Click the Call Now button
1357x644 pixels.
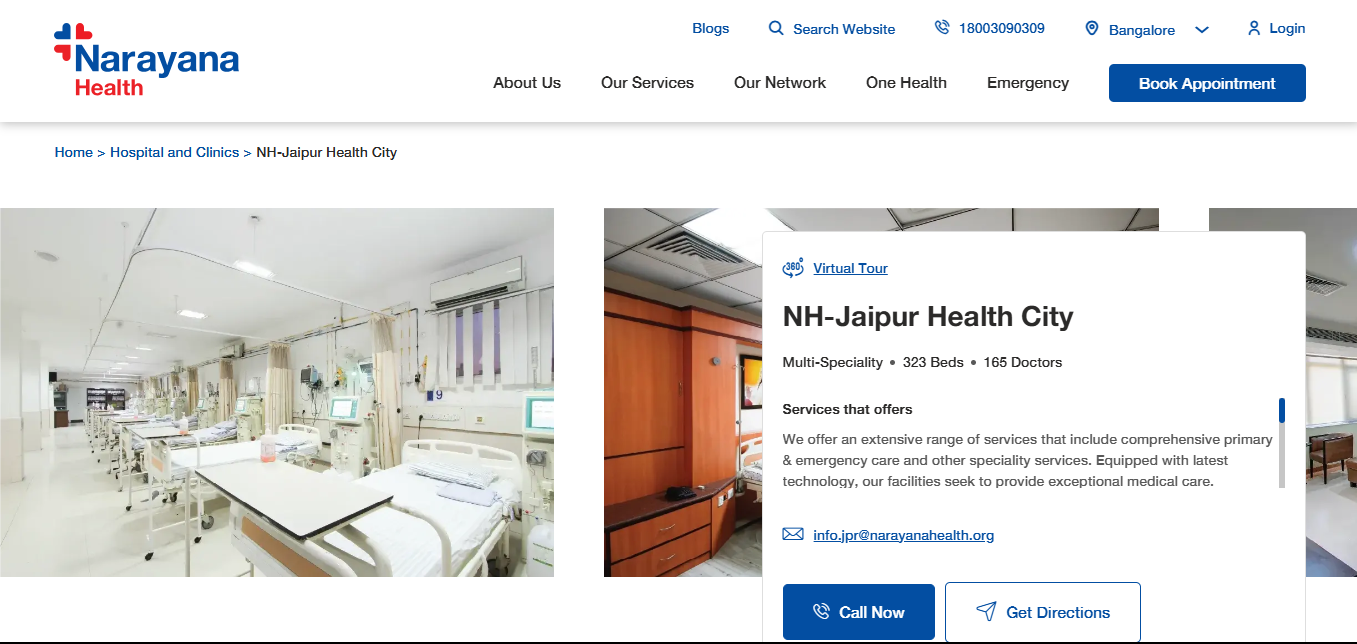pyautogui.click(x=859, y=612)
